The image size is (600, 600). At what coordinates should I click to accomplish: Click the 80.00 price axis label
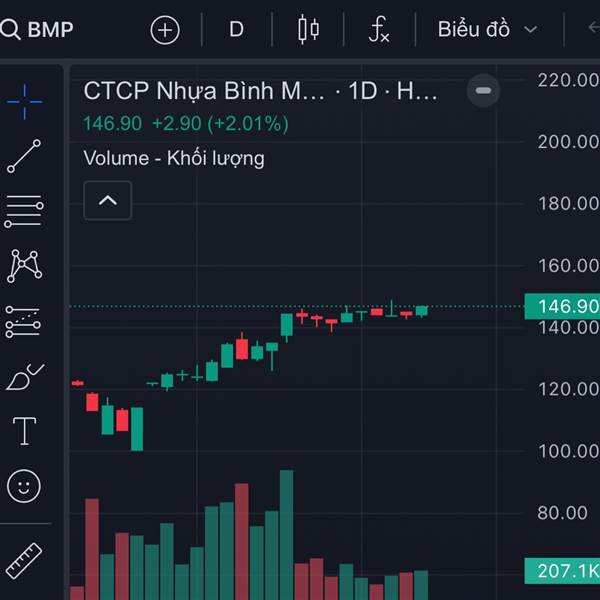[562, 513]
